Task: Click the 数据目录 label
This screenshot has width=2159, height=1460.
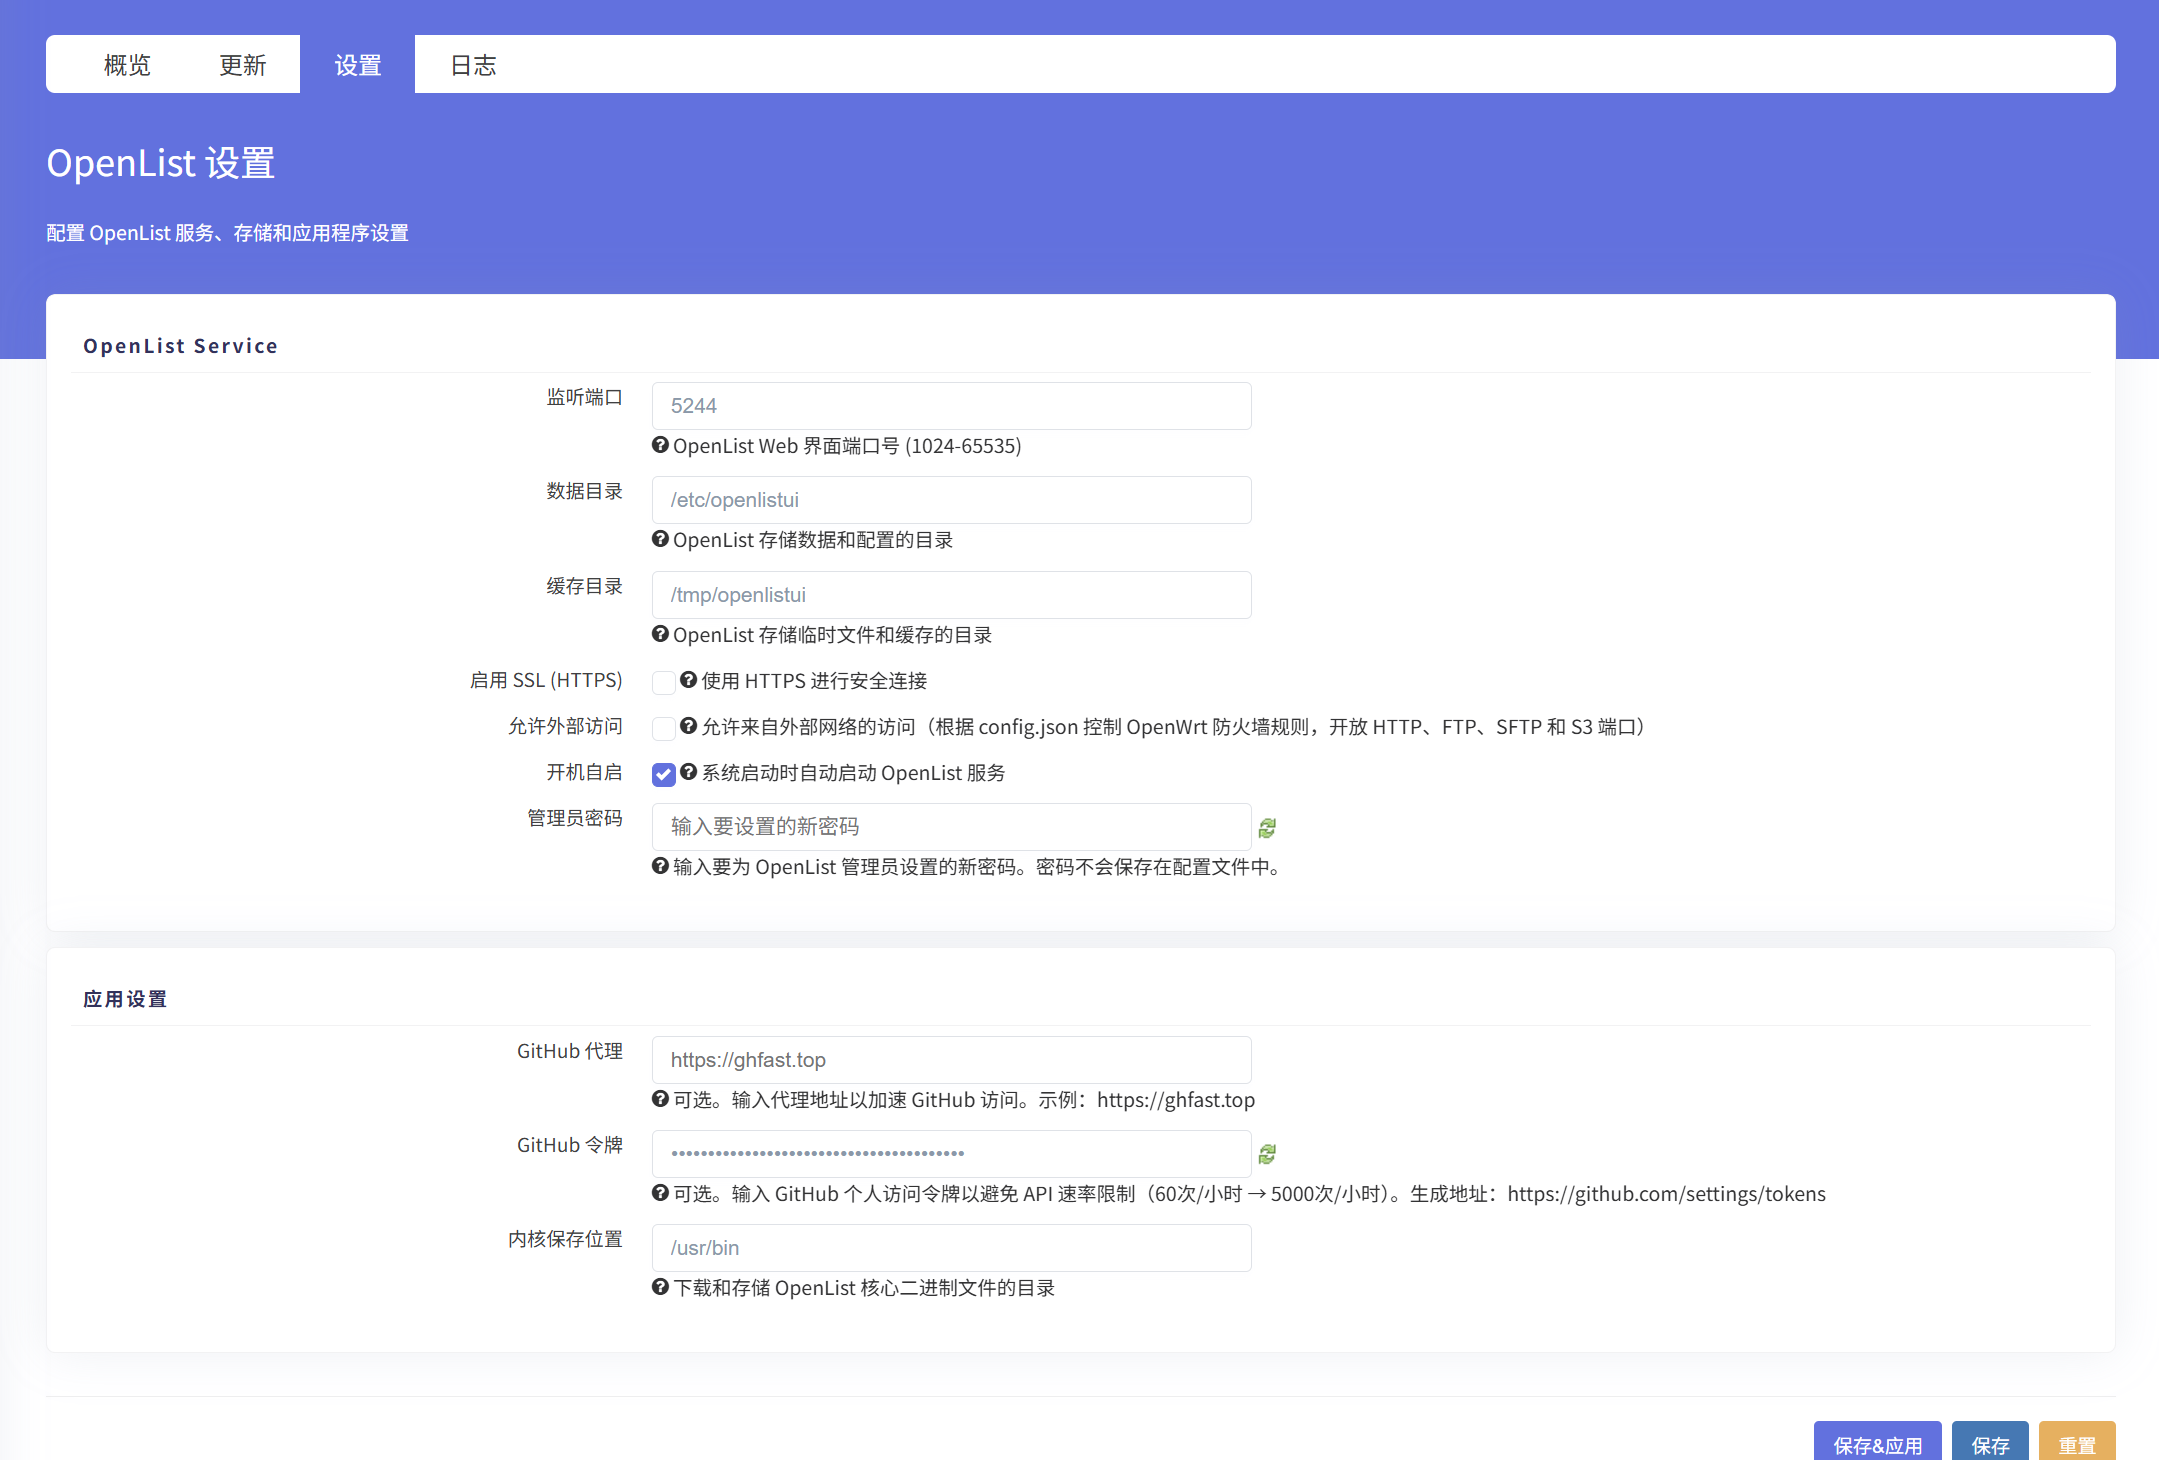Action: click(584, 491)
